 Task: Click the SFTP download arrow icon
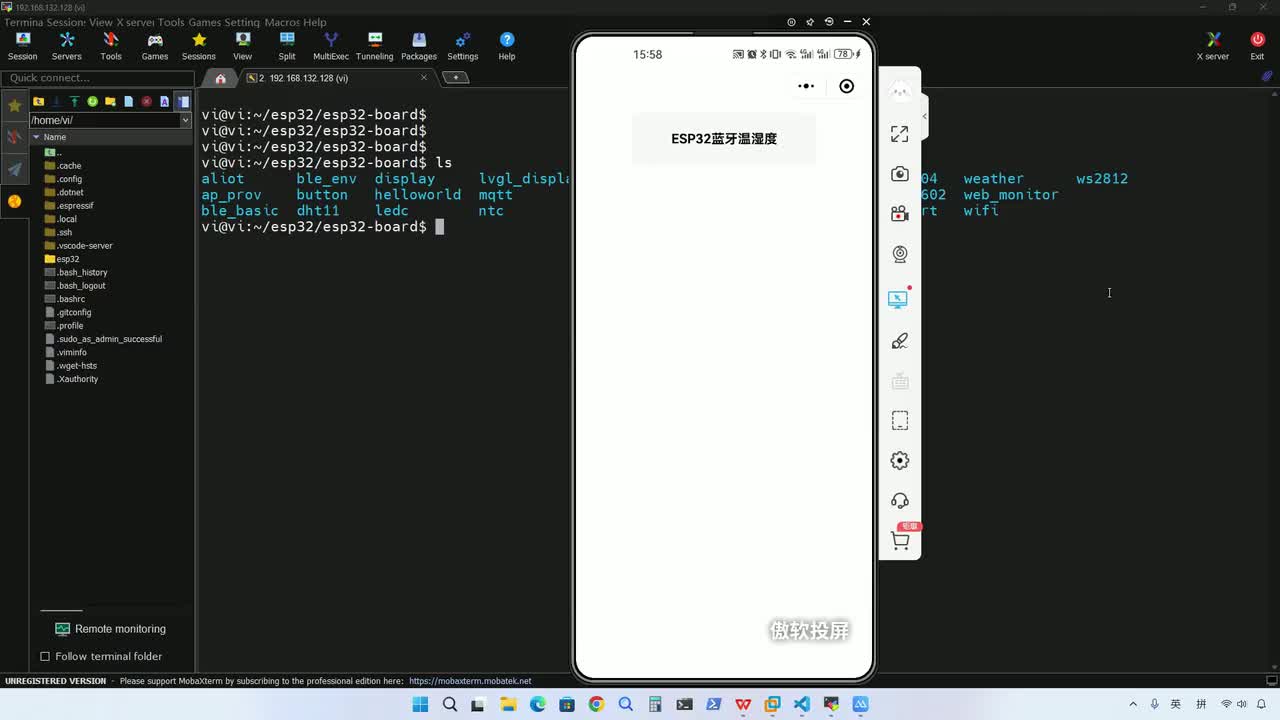pyautogui.click(x=56, y=101)
